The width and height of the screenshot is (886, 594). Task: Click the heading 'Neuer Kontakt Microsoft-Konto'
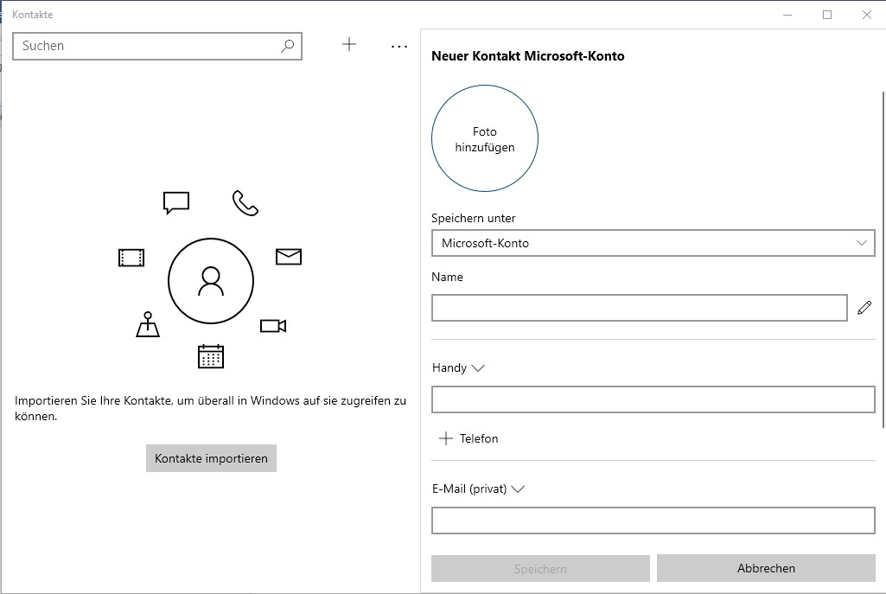(528, 56)
